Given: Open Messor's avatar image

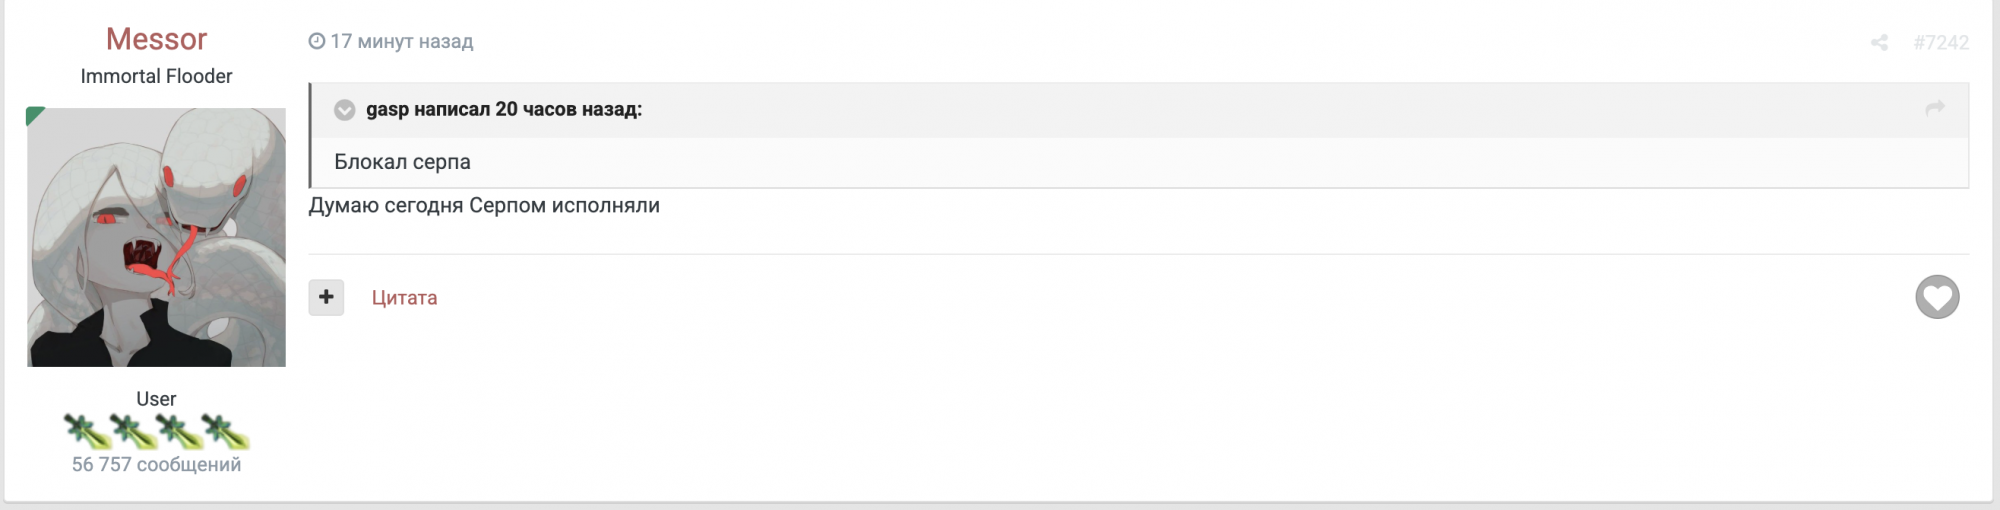Looking at the screenshot, I should pos(156,238).
